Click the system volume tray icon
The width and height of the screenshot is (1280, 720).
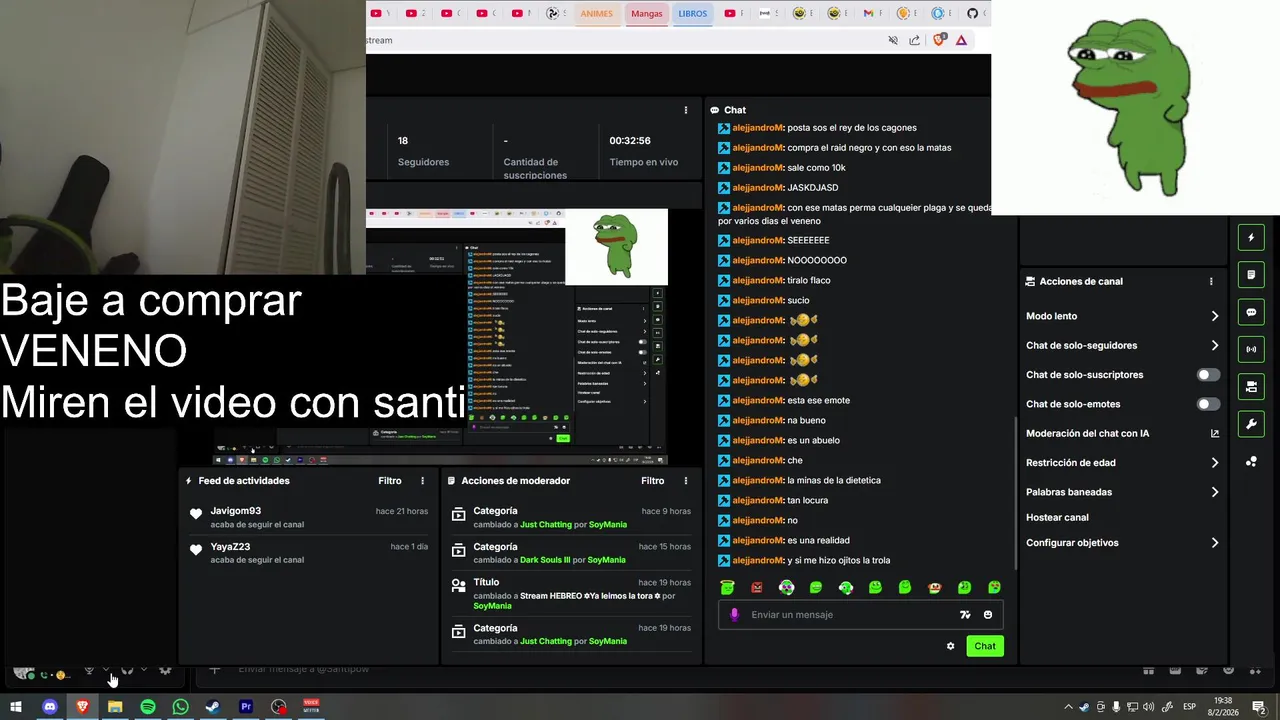pyautogui.click(x=1148, y=707)
